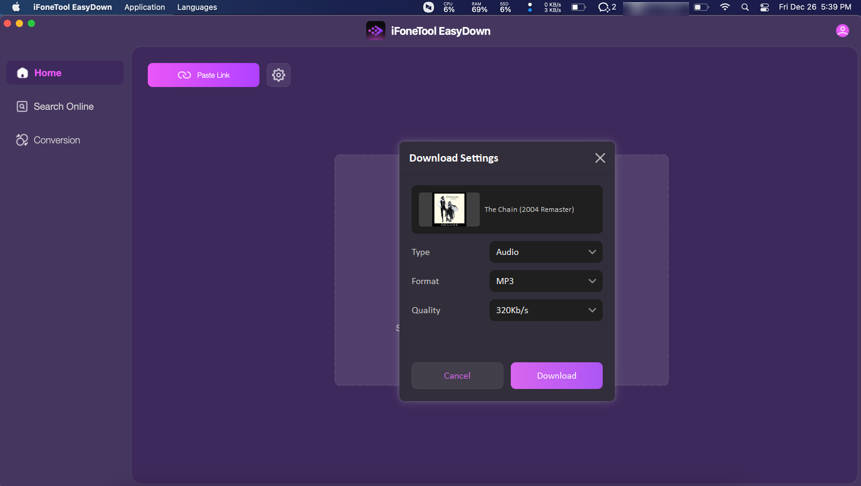861x486 pixels.
Task: Click the Paste Link button
Action: pos(203,75)
